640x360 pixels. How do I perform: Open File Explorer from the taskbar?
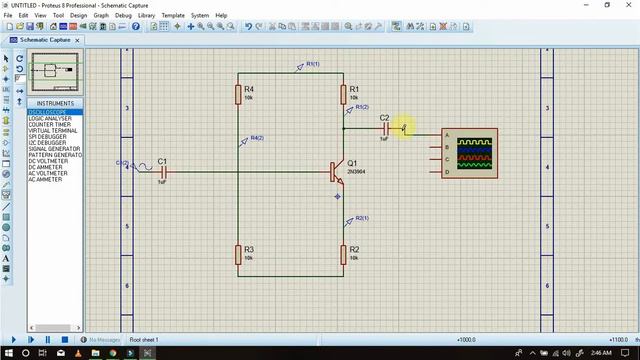(96, 353)
